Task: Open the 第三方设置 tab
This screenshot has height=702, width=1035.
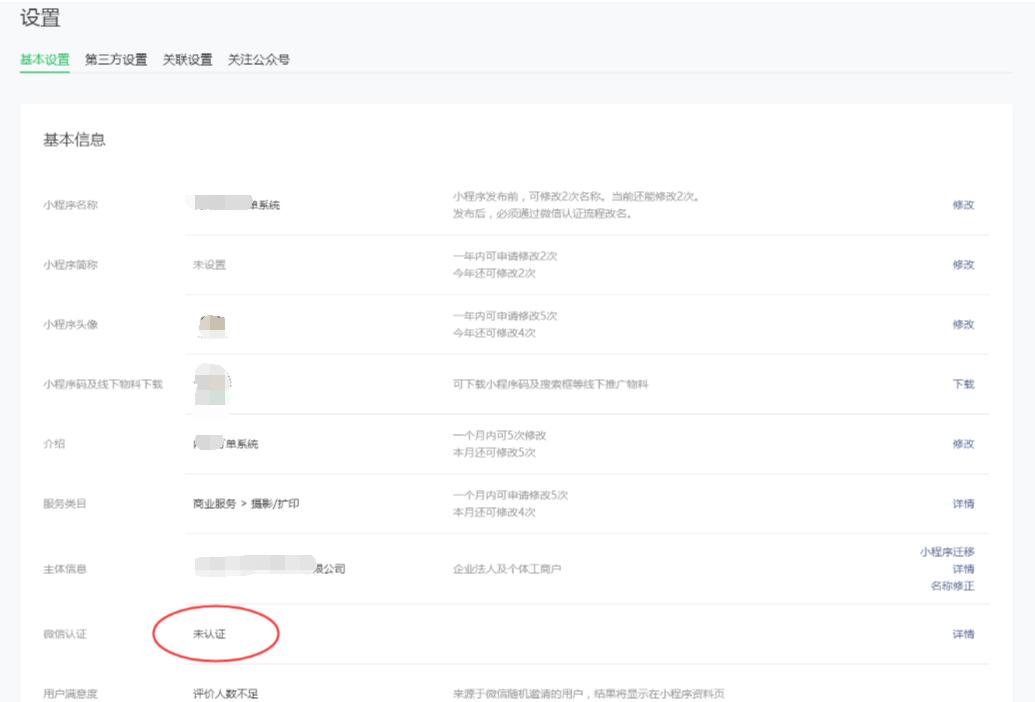Action: coord(116,60)
